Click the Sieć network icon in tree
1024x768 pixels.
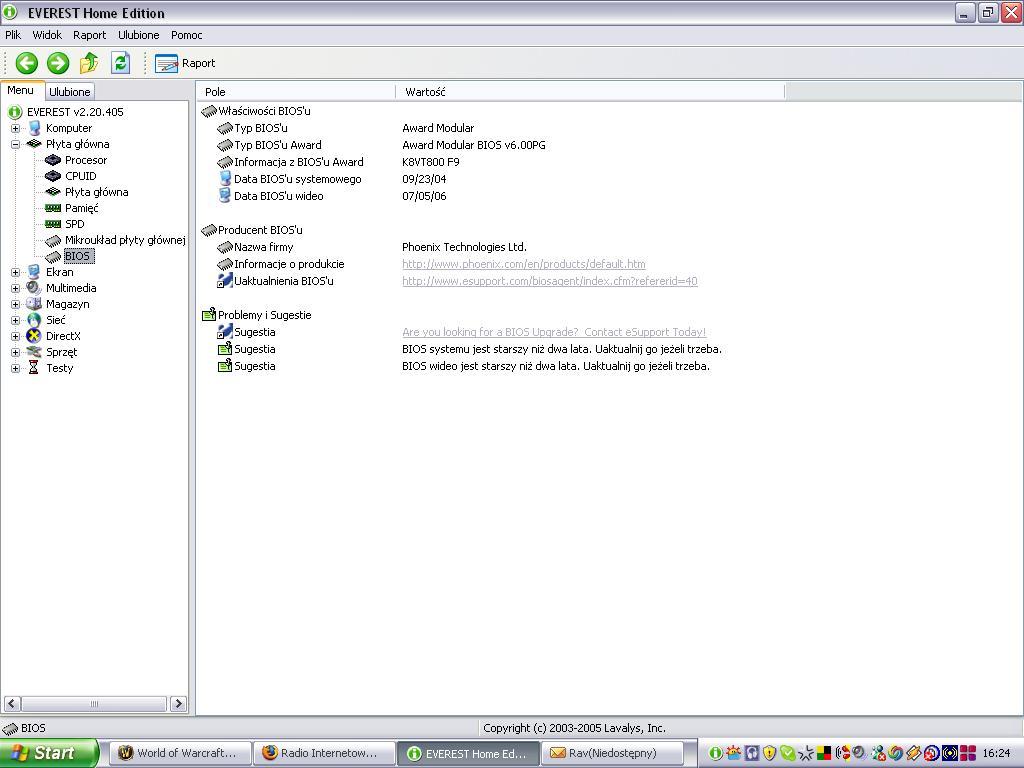(x=34, y=320)
